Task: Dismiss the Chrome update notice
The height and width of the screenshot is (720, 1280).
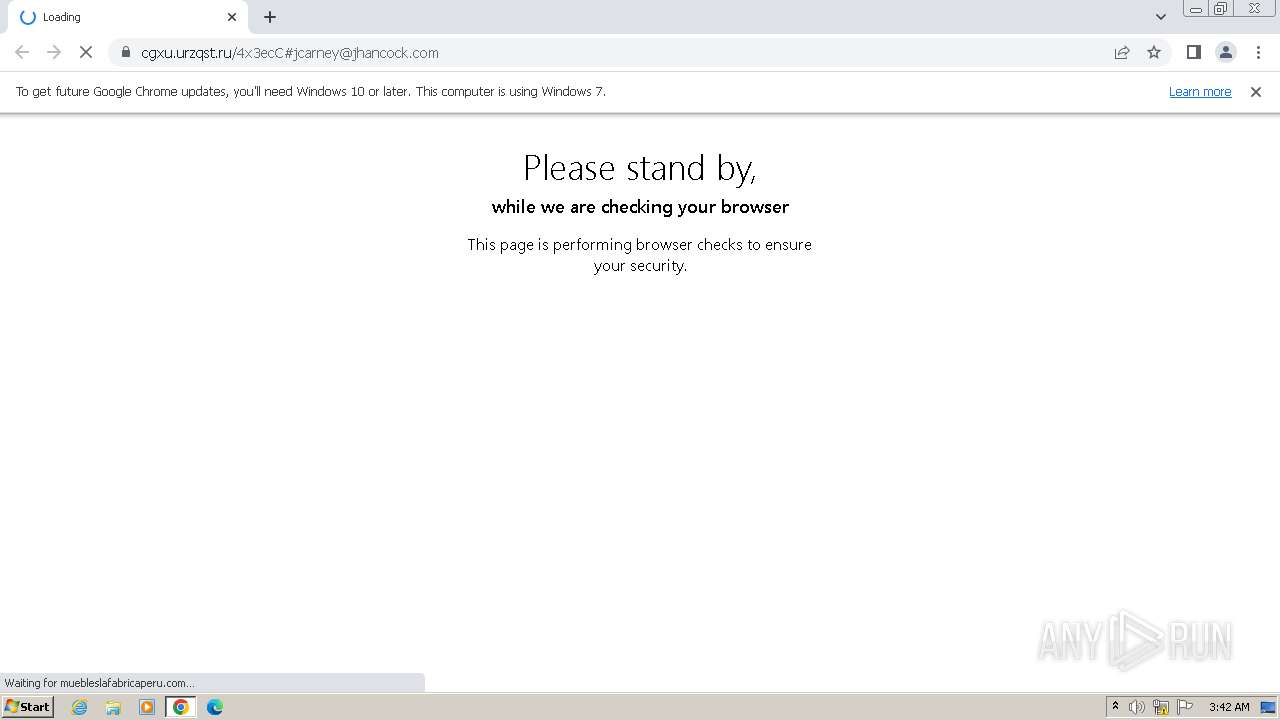Action: pos(1256,91)
